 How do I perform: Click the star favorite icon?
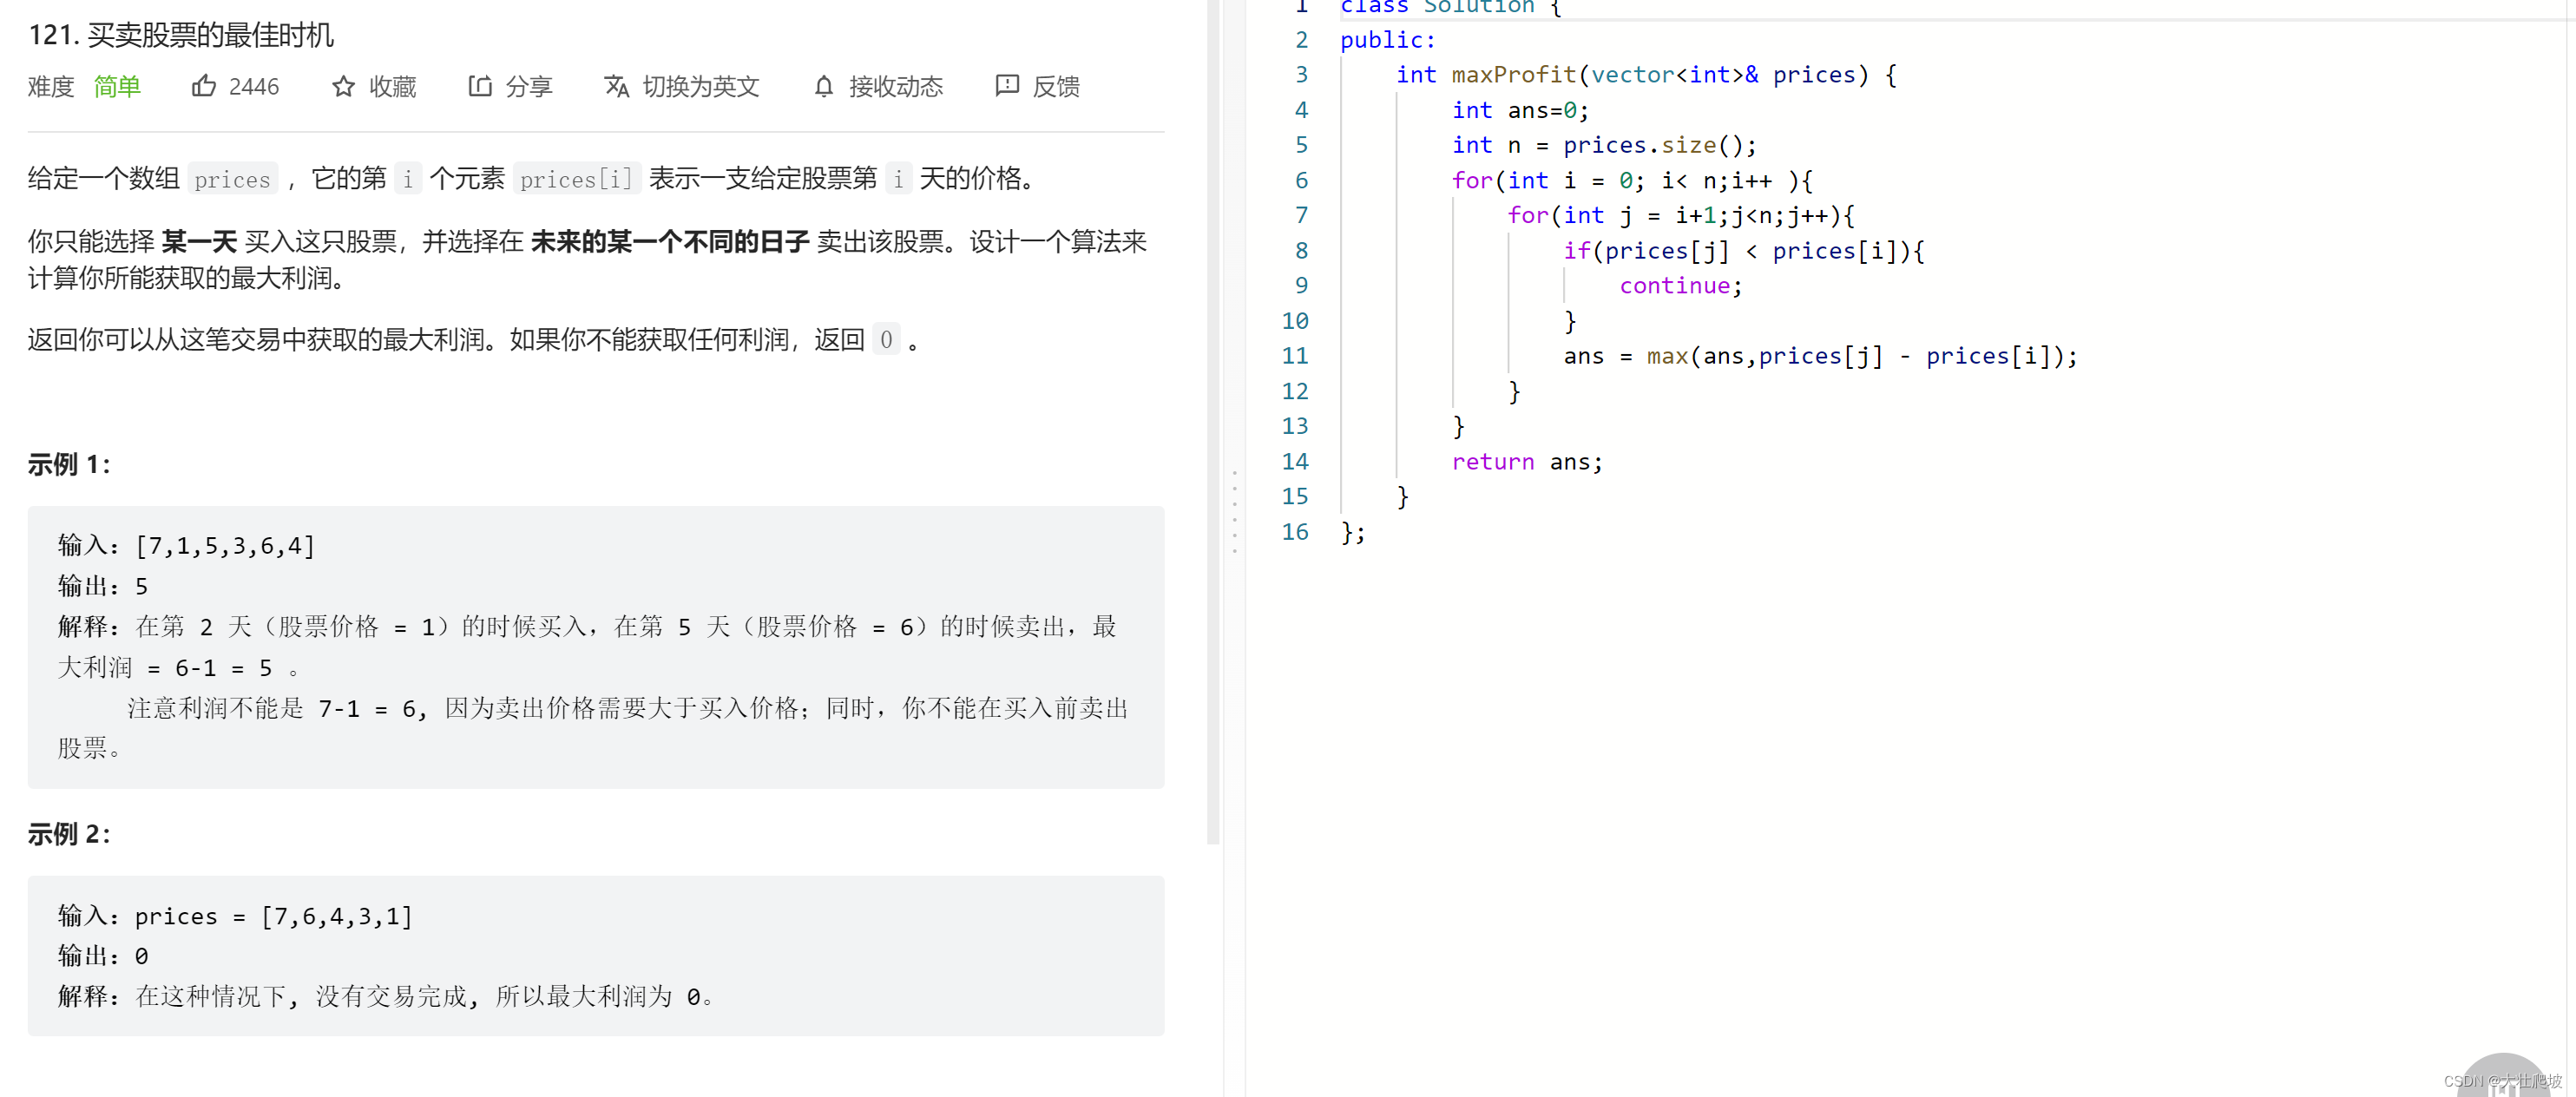tap(343, 86)
